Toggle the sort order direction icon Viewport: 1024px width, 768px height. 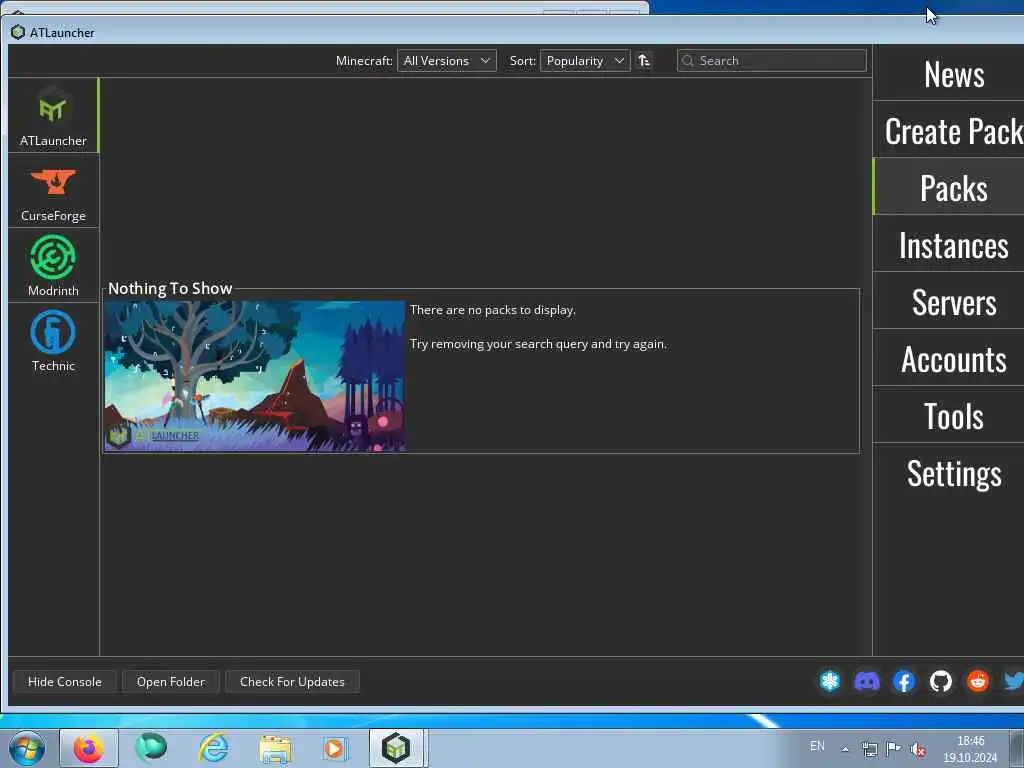point(644,61)
